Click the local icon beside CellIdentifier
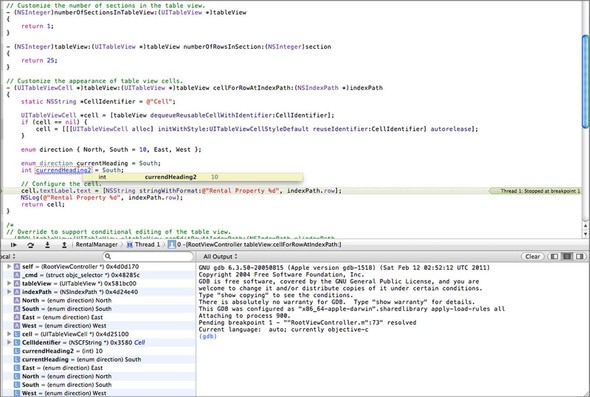This screenshot has width=590, height=397. click(17, 342)
